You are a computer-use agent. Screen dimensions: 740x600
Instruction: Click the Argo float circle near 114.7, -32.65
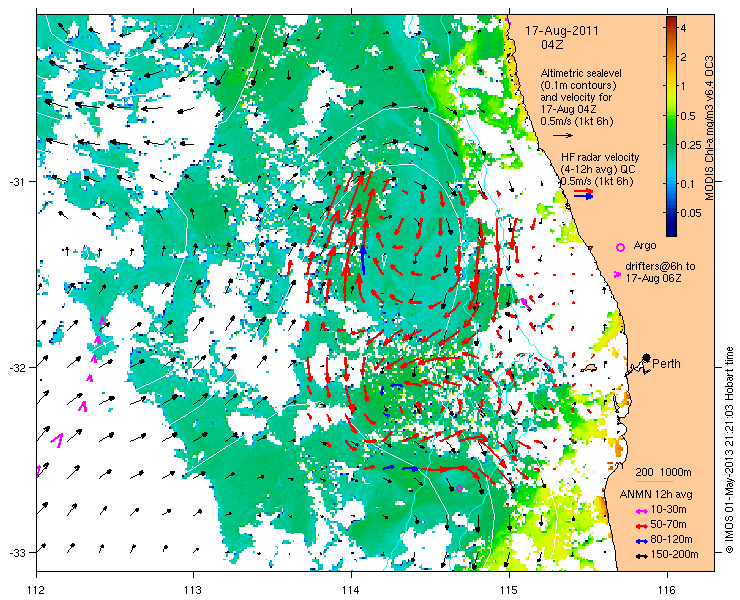(459, 489)
